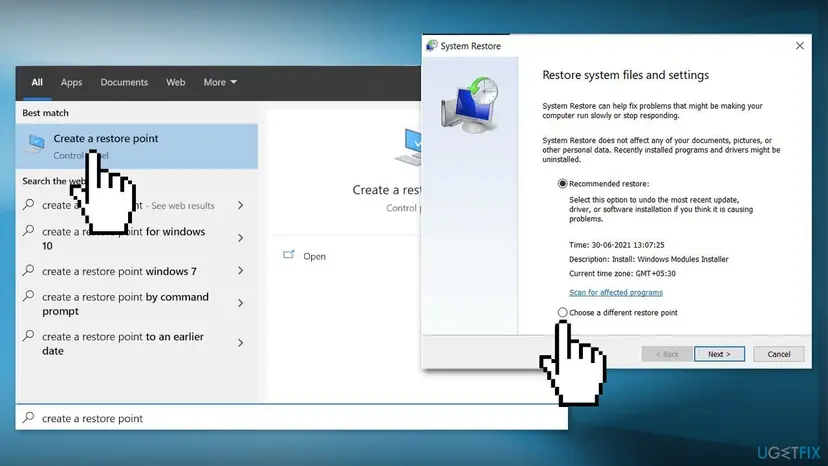
Task: Click the 'Restore system files and settings' heading
Action: (x=625, y=75)
